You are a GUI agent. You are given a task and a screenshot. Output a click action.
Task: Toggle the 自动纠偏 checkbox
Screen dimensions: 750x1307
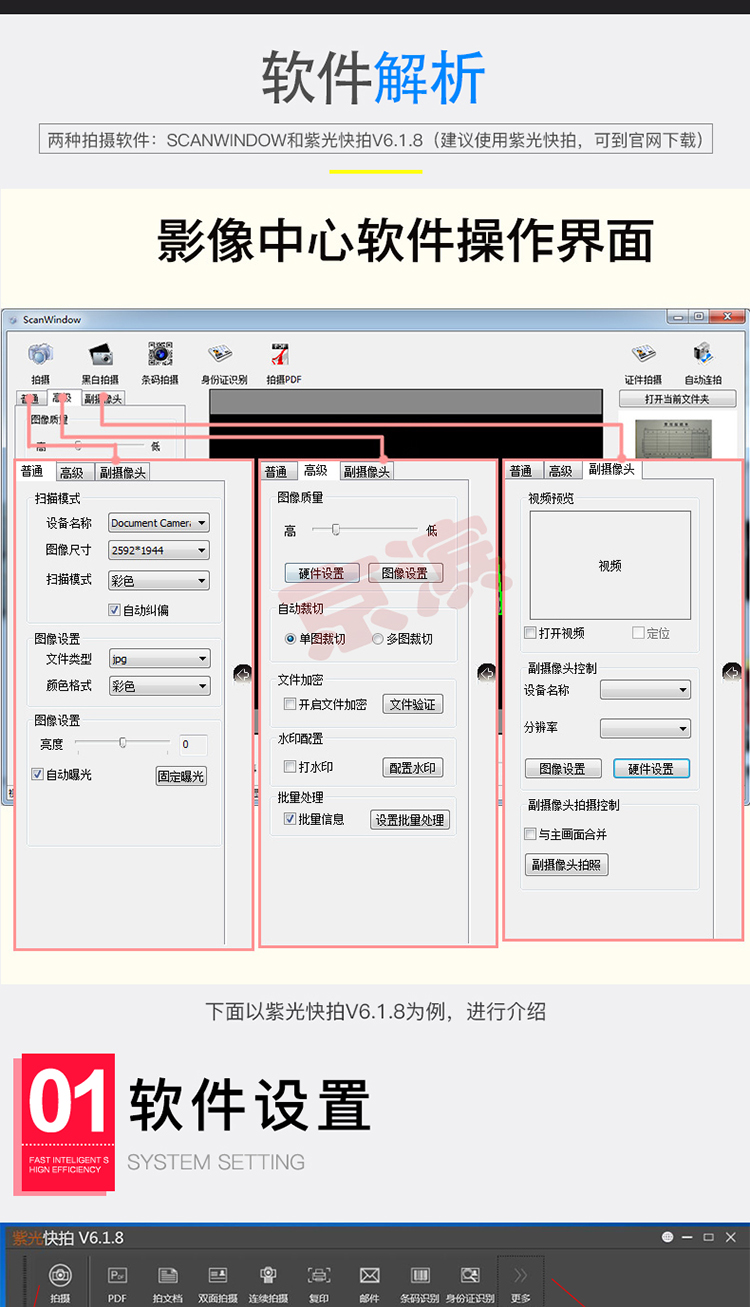(x=114, y=610)
